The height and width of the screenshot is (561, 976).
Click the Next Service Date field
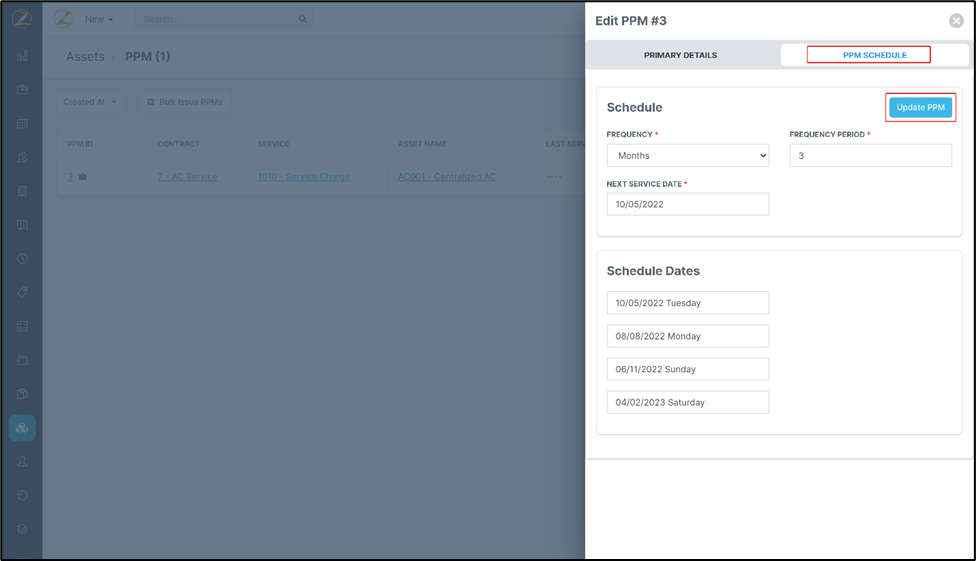(x=688, y=204)
